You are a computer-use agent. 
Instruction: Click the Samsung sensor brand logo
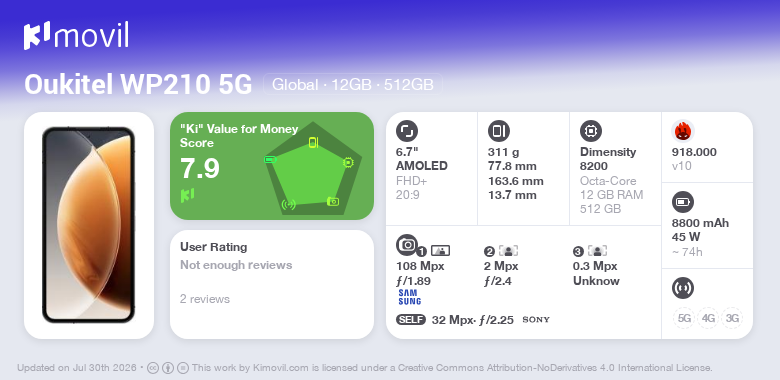click(x=410, y=297)
